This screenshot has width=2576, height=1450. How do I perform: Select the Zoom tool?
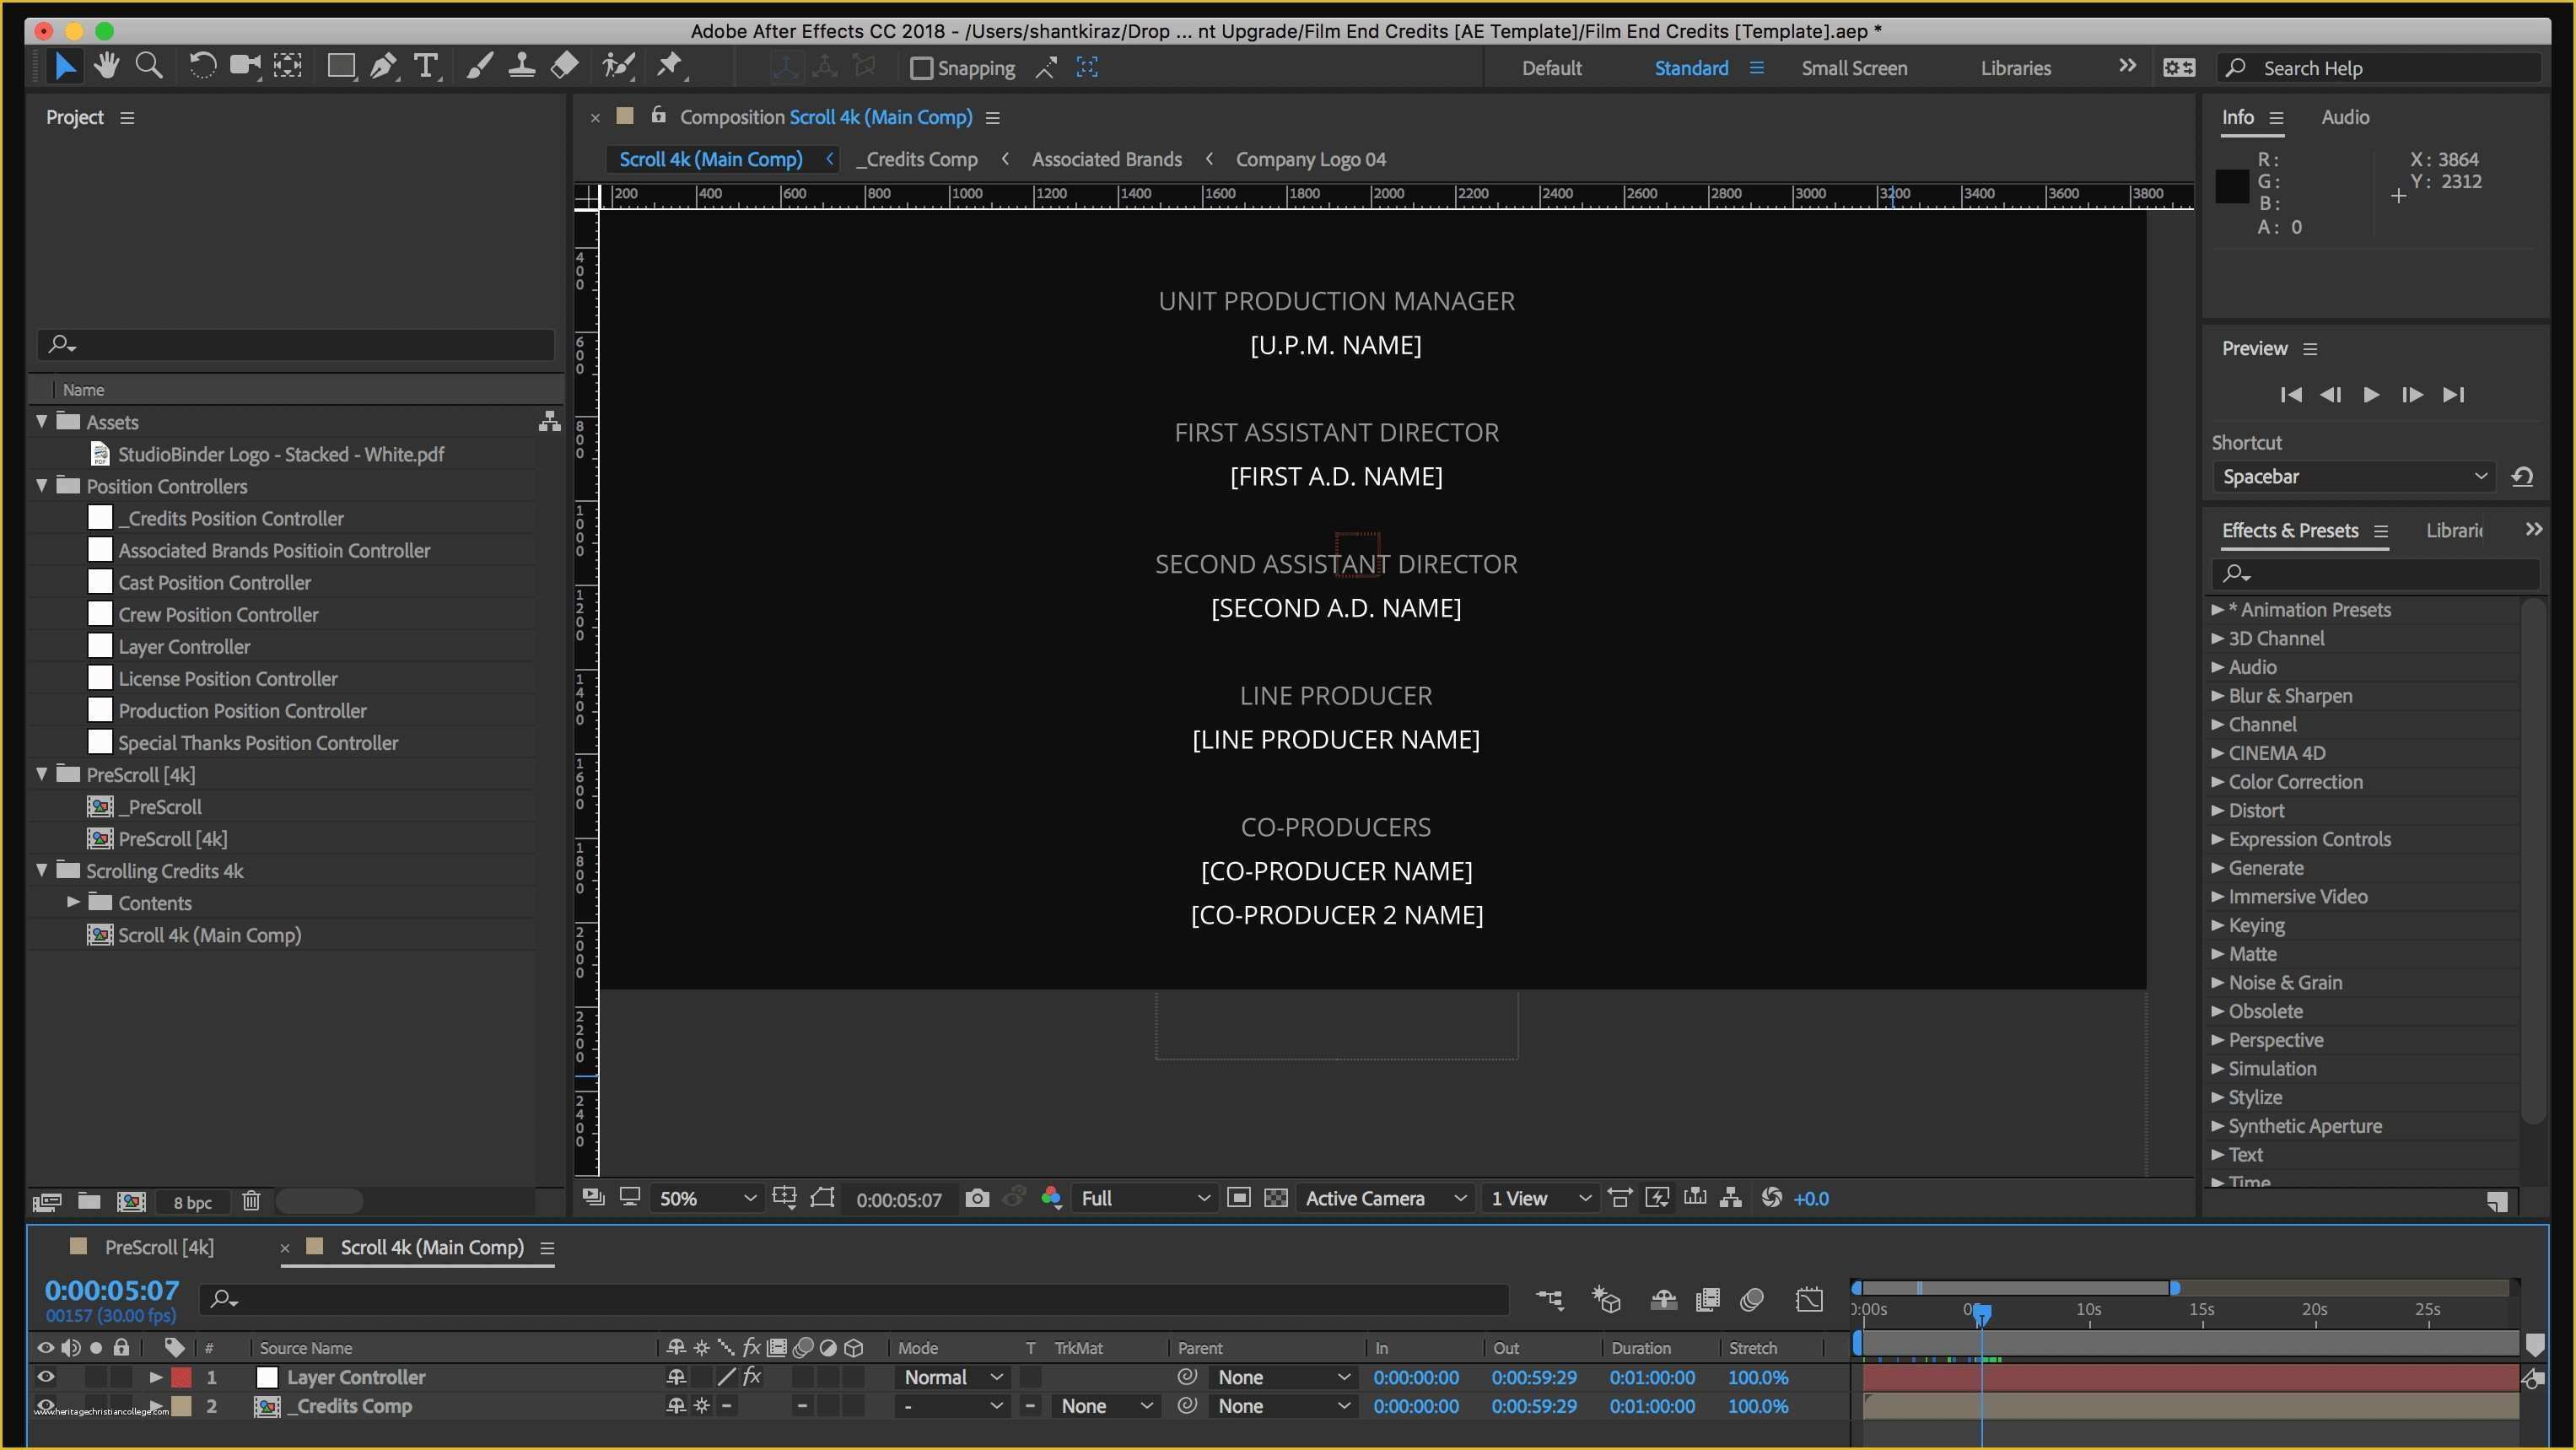(150, 67)
